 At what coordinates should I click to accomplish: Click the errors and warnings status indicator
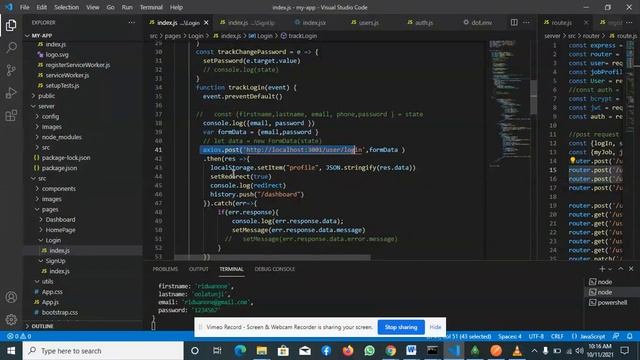[x=19, y=336]
